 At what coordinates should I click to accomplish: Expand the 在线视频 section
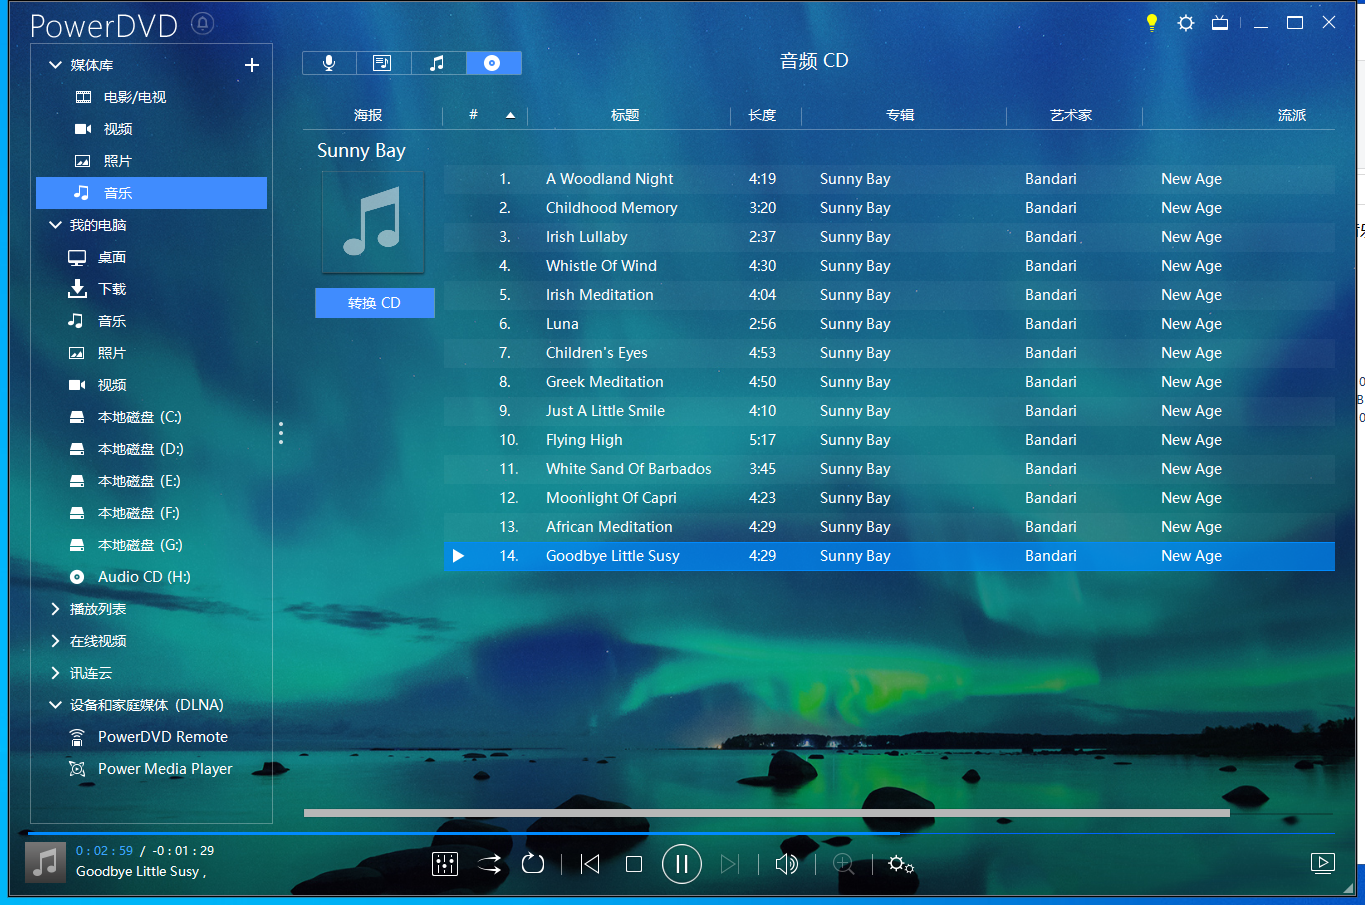[55, 641]
